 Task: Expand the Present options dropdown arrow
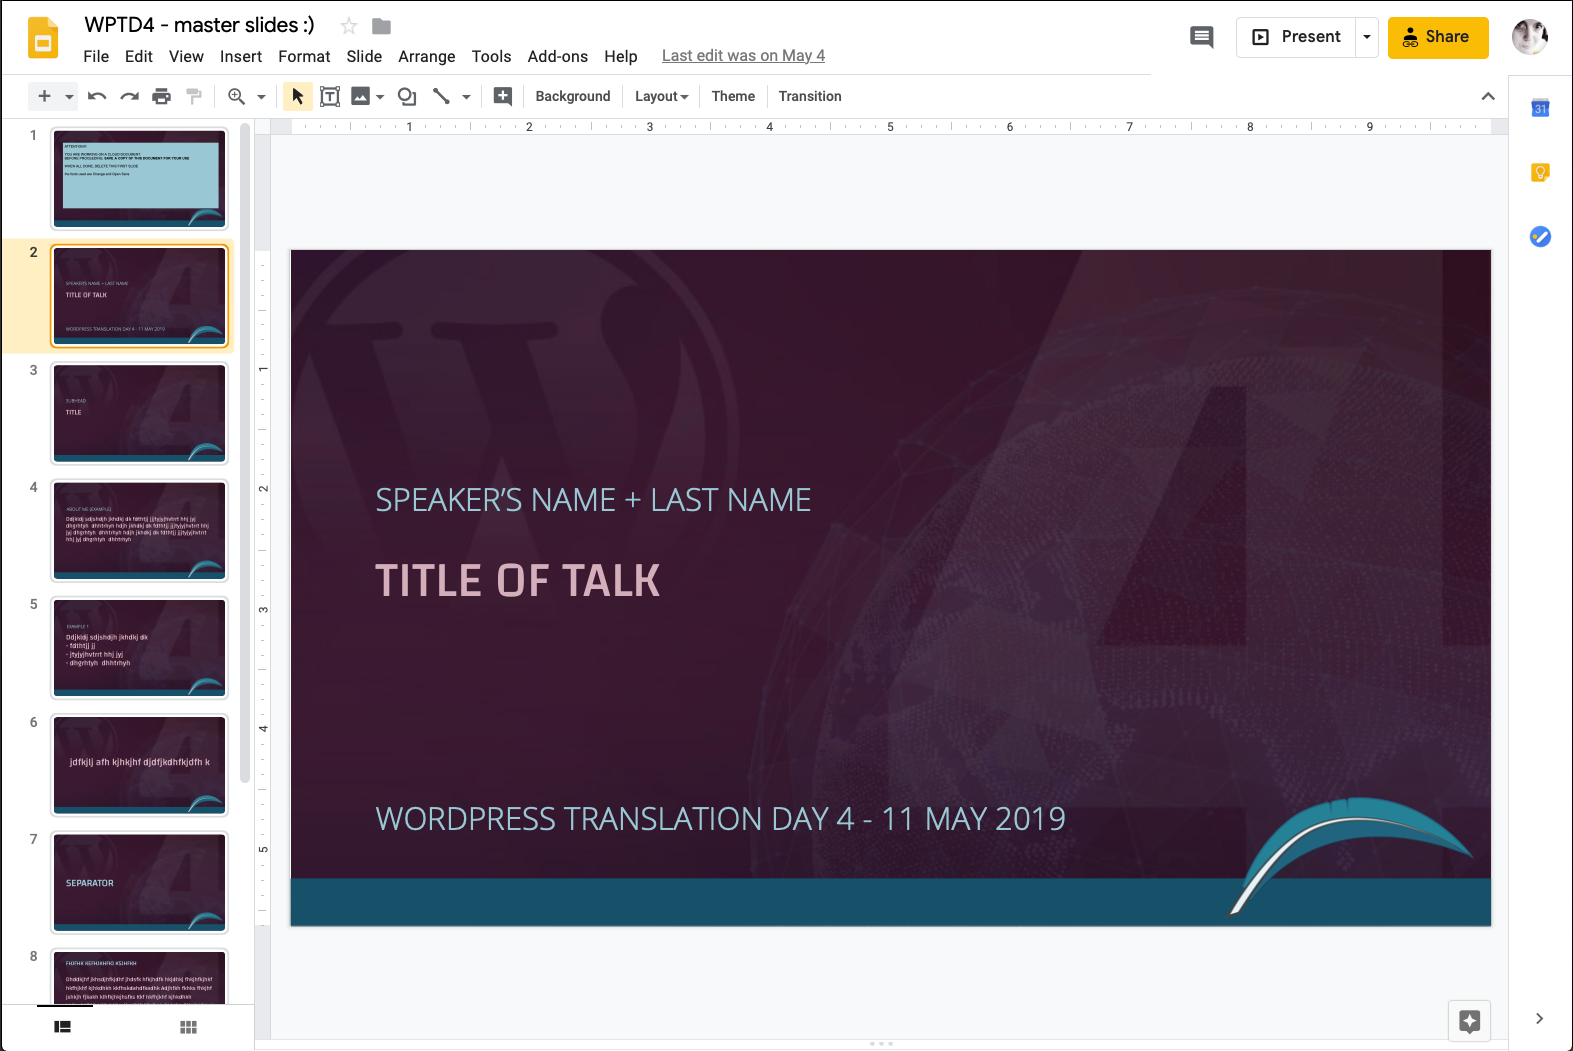(x=1367, y=37)
